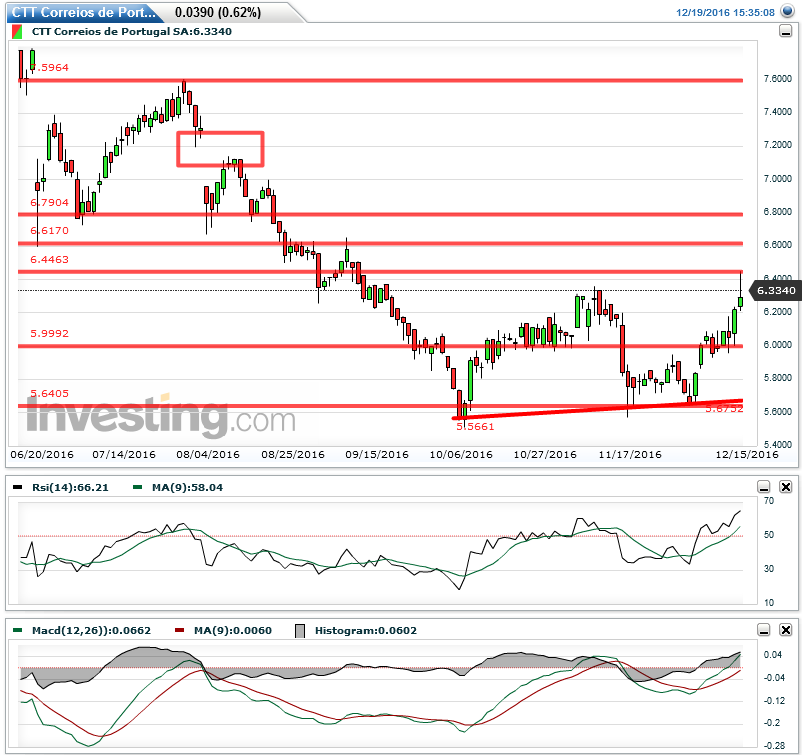Viewport: 803px width, 755px height.
Task: Select the CTT Correios de Port... chart tab
Action: [x=84, y=12]
